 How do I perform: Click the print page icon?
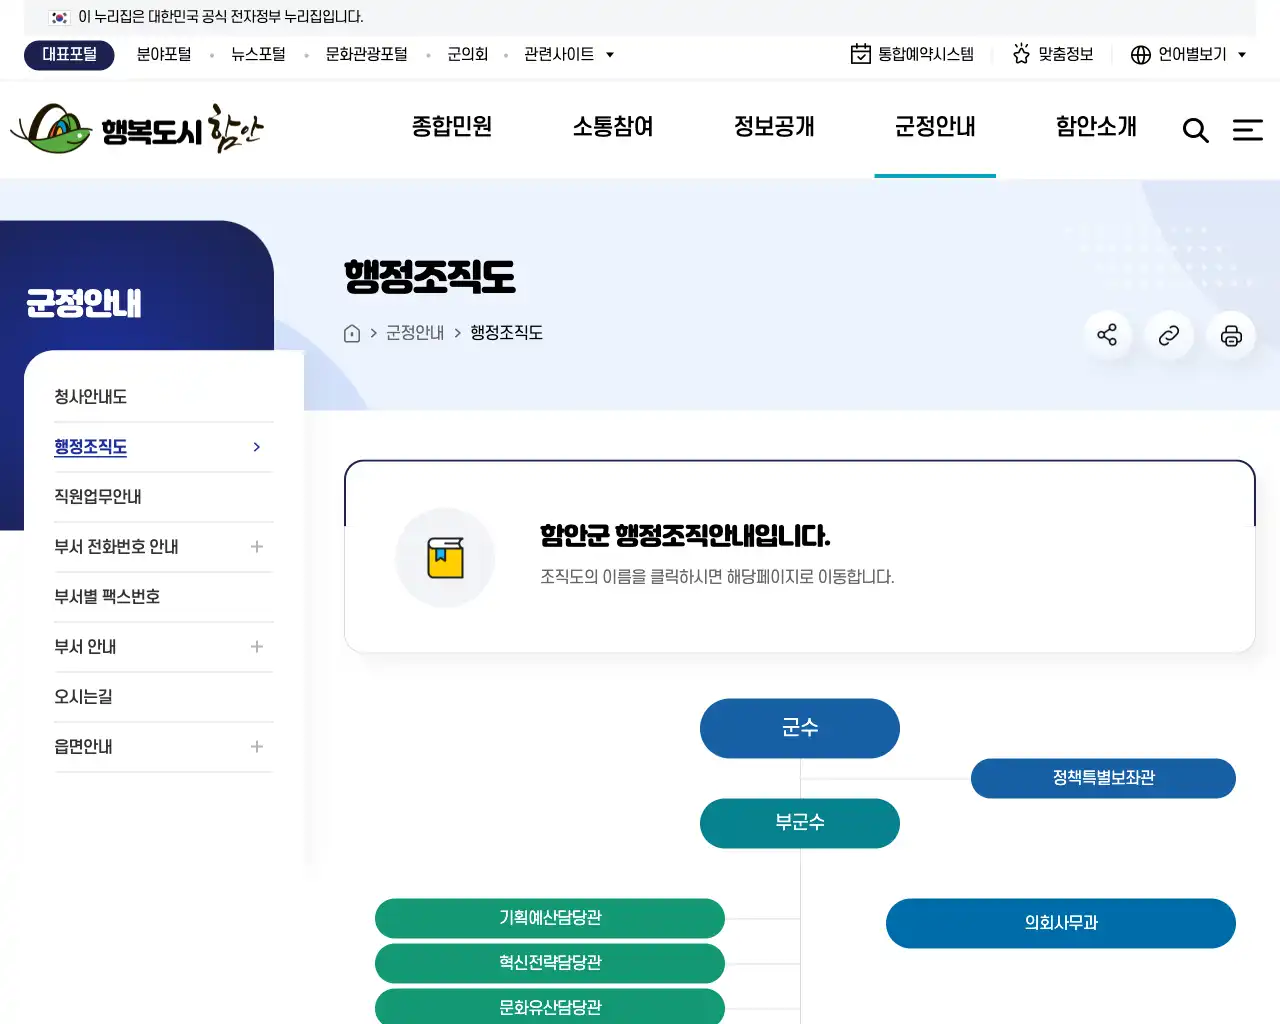[1231, 335]
